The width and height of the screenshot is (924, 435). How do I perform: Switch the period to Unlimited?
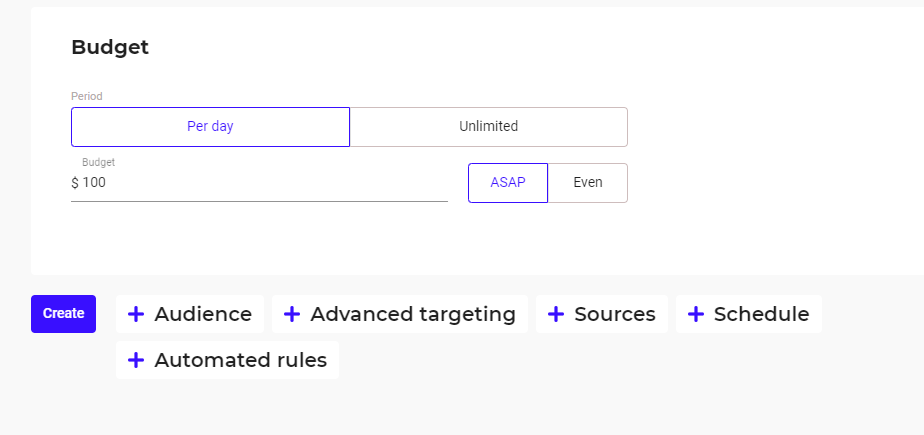coord(489,127)
